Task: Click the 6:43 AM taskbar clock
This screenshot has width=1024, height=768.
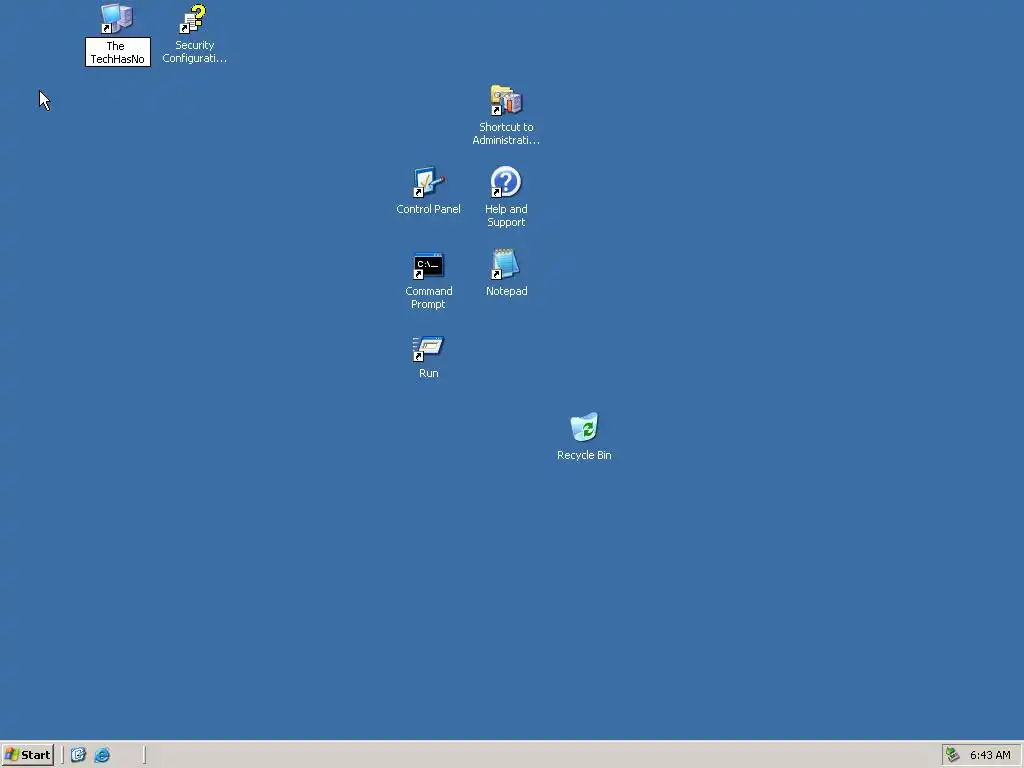Action: (x=990, y=756)
